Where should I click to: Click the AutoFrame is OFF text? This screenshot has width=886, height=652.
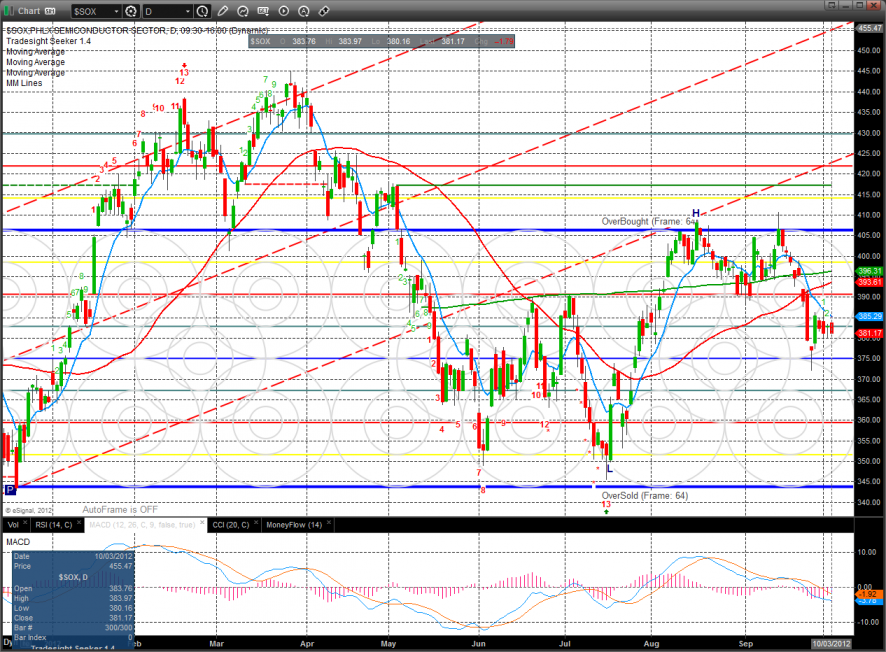coord(120,510)
